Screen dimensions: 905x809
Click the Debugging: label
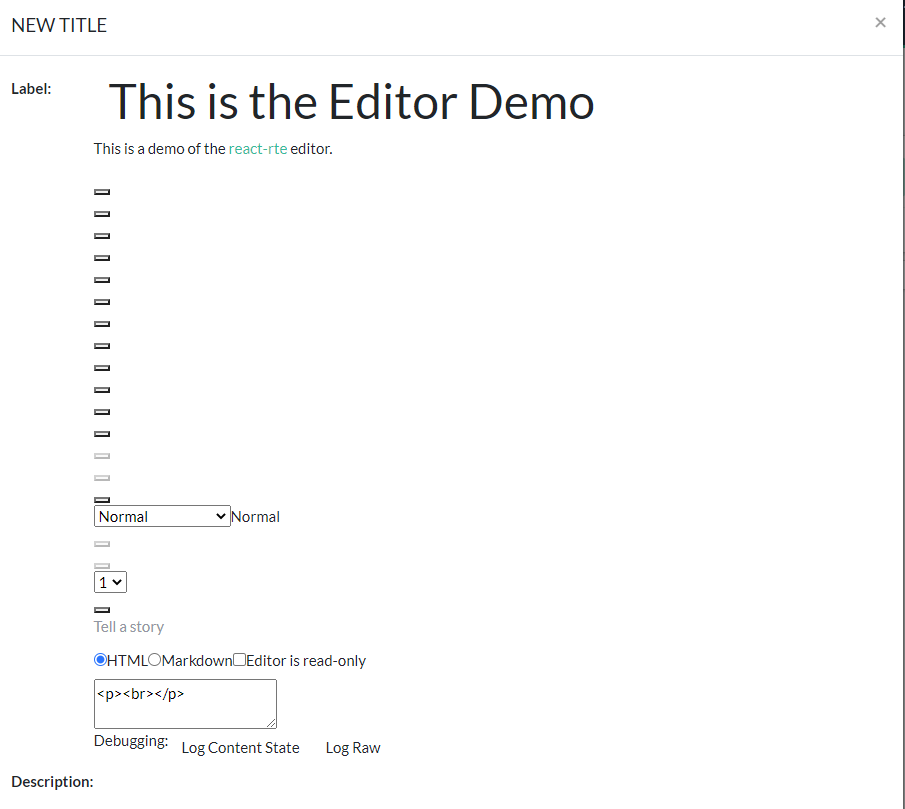click(131, 741)
